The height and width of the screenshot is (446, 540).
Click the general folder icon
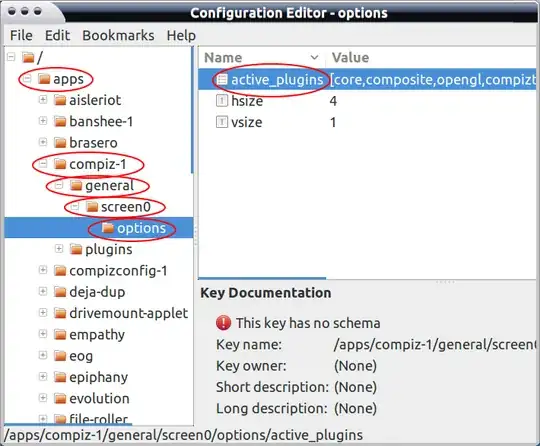(x=76, y=185)
